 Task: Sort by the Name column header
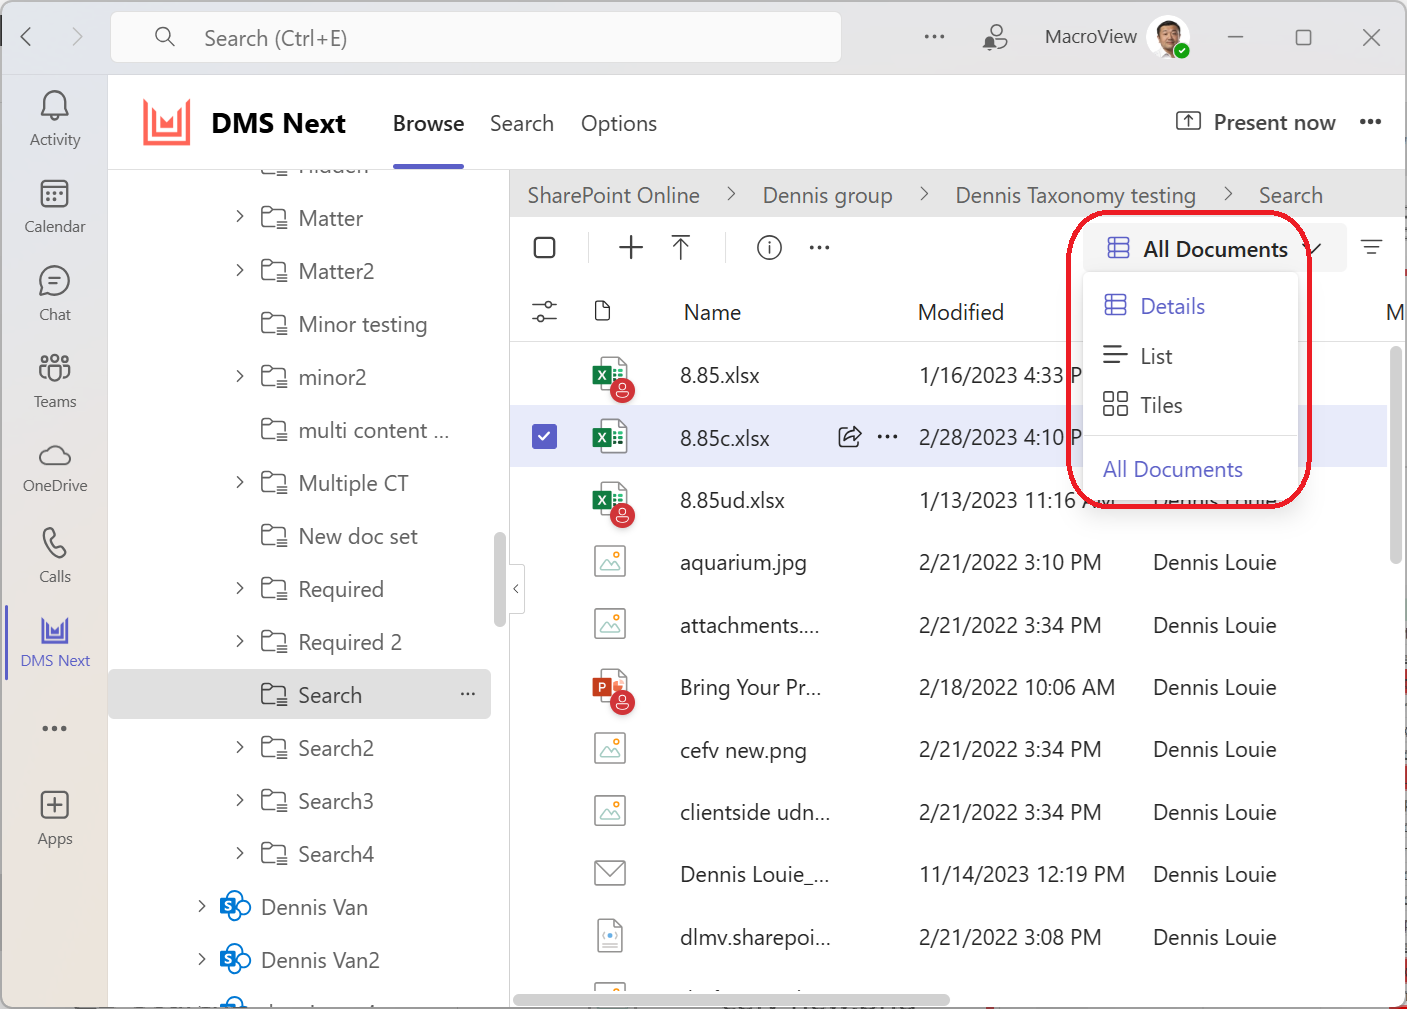point(712,312)
